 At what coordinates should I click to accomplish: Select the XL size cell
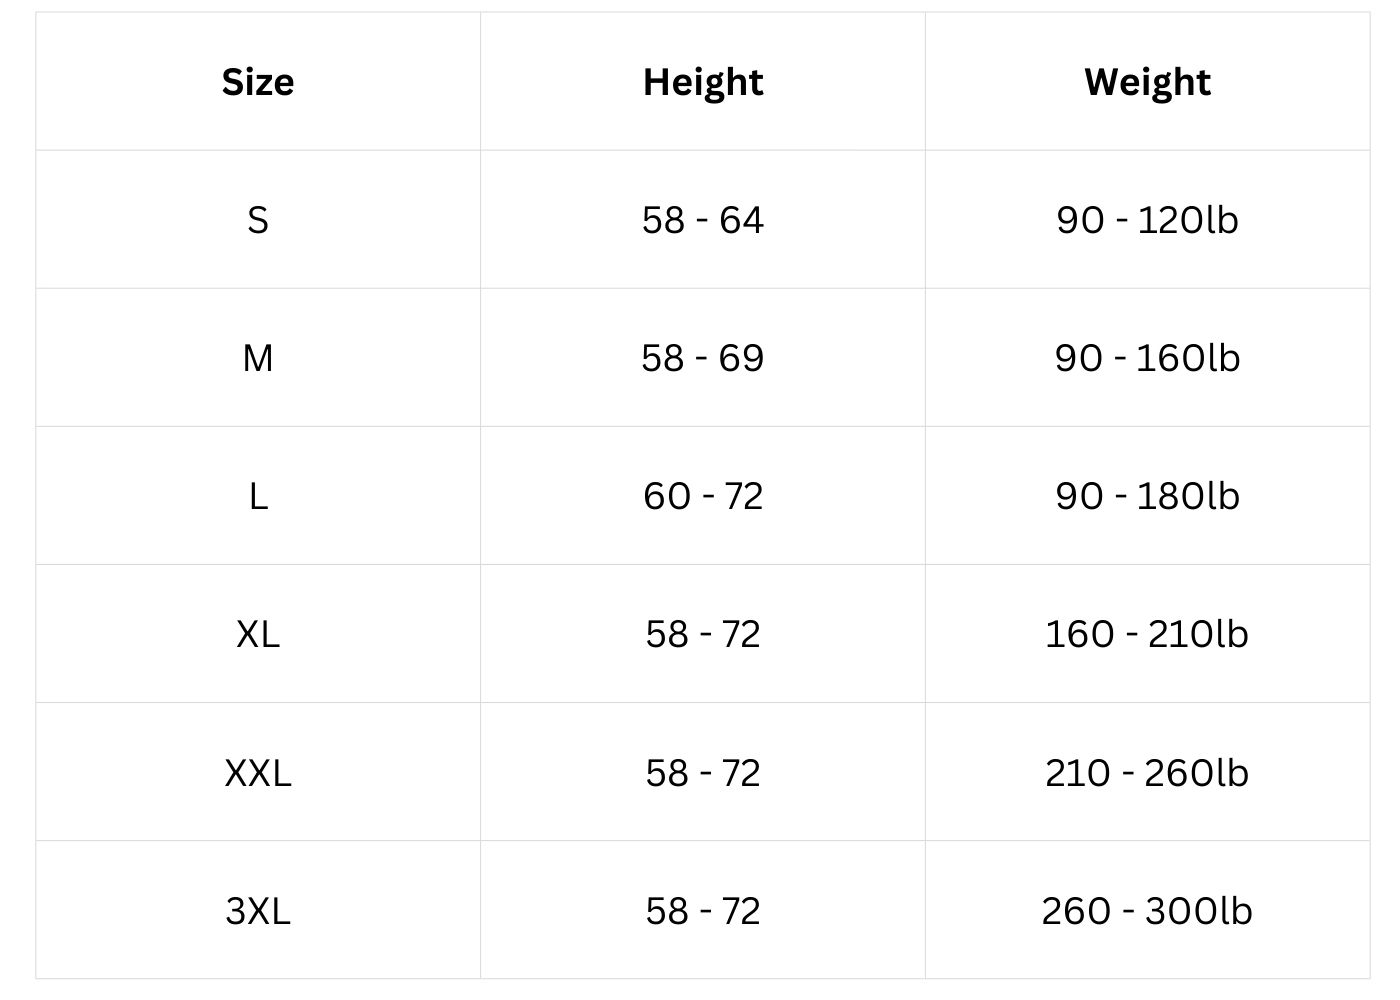tap(258, 634)
